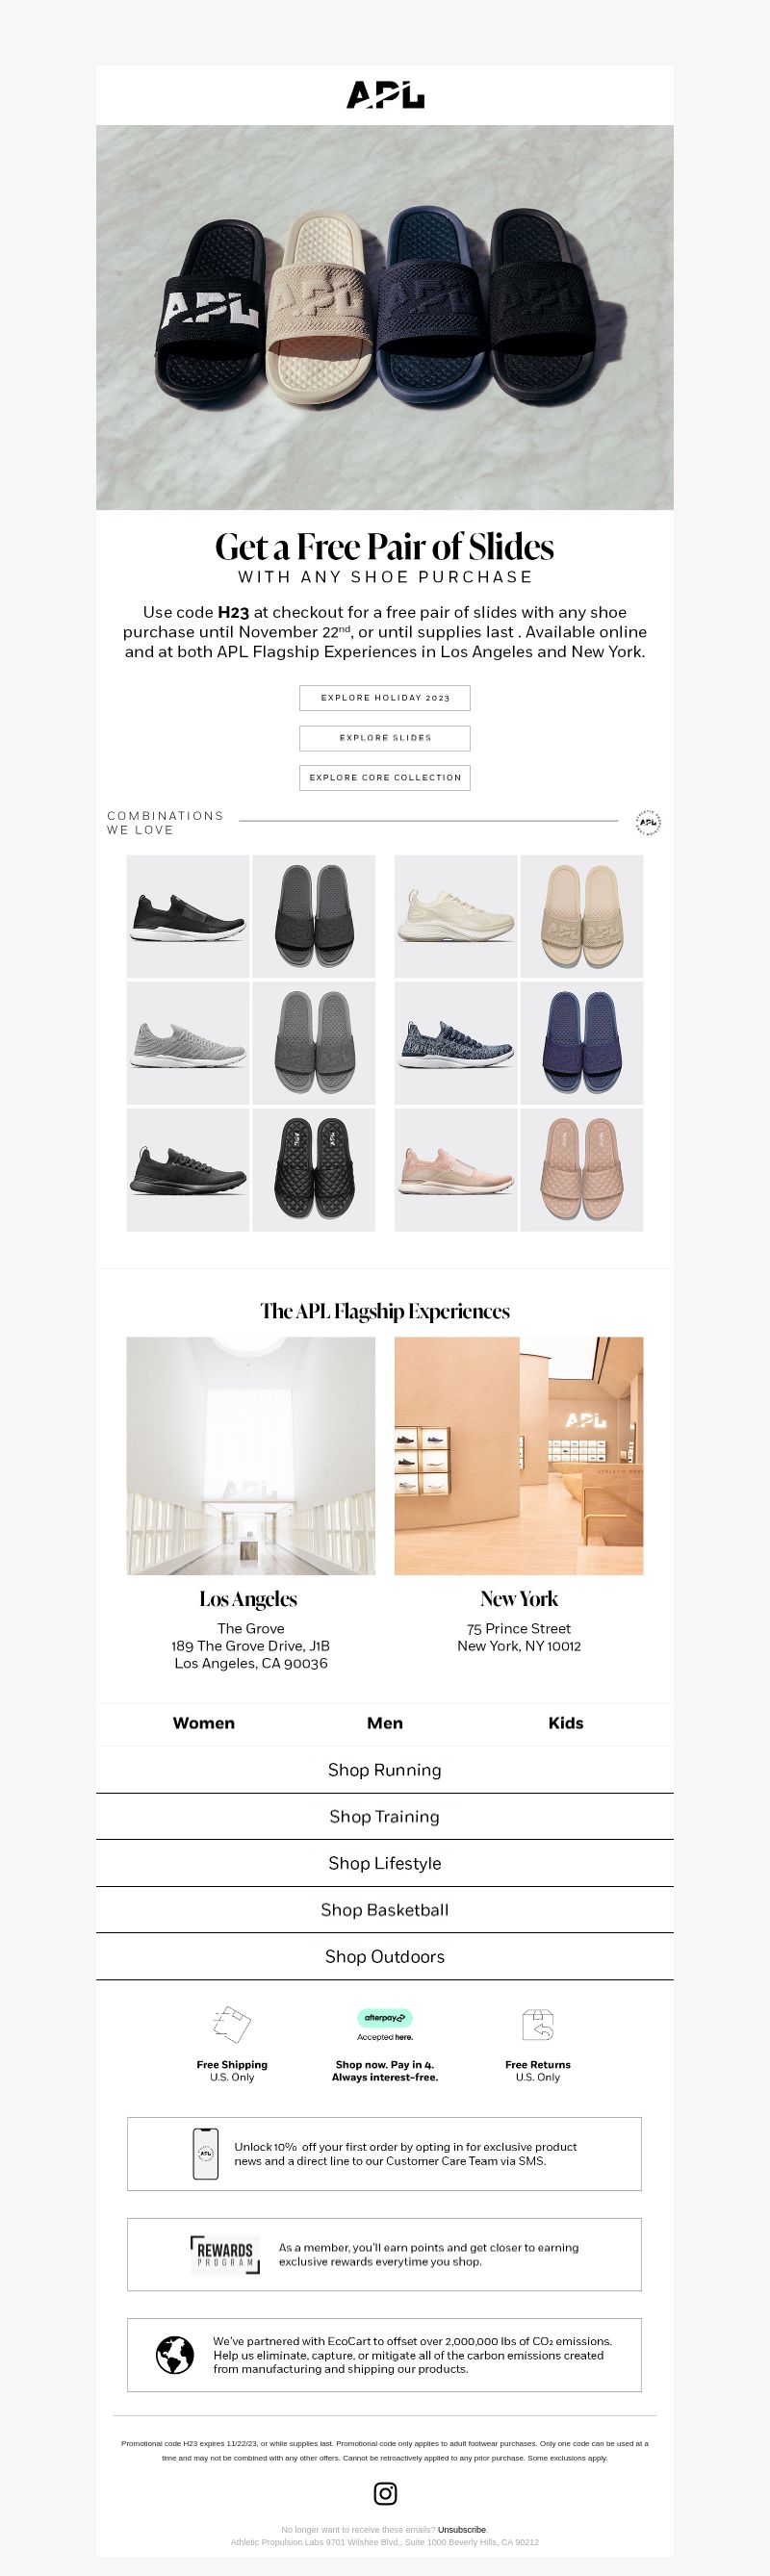Open the Instagram icon in footer
The width and height of the screenshot is (770, 2576).
tap(385, 2493)
